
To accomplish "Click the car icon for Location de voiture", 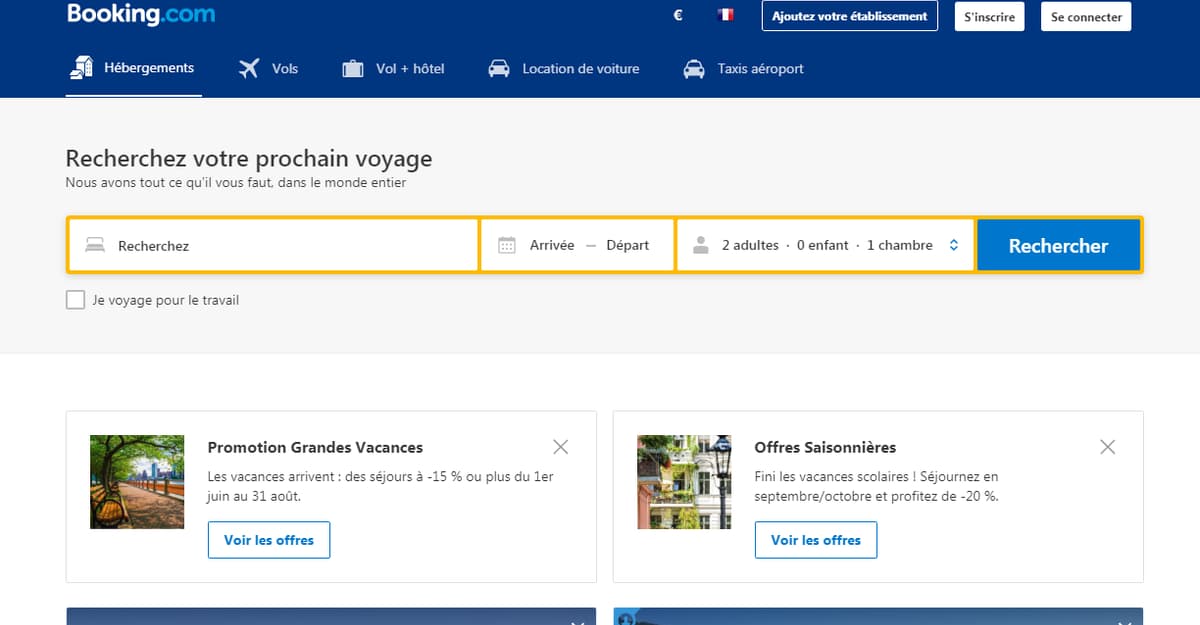I will tap(499, 69).
